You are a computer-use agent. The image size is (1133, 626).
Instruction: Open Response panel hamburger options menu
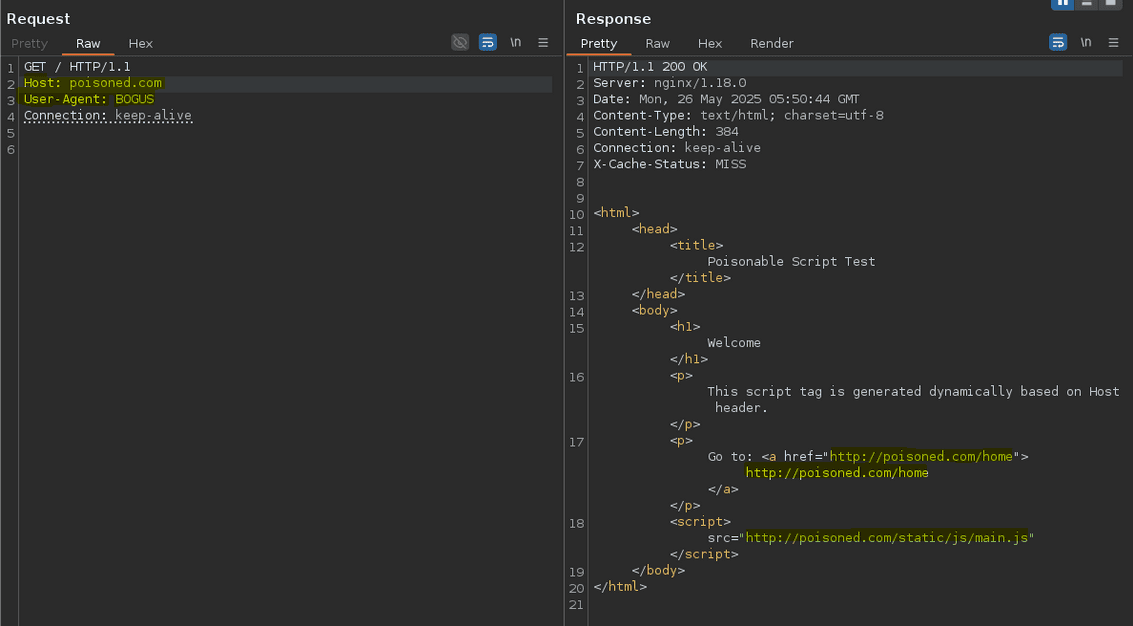pos(1113,42)
